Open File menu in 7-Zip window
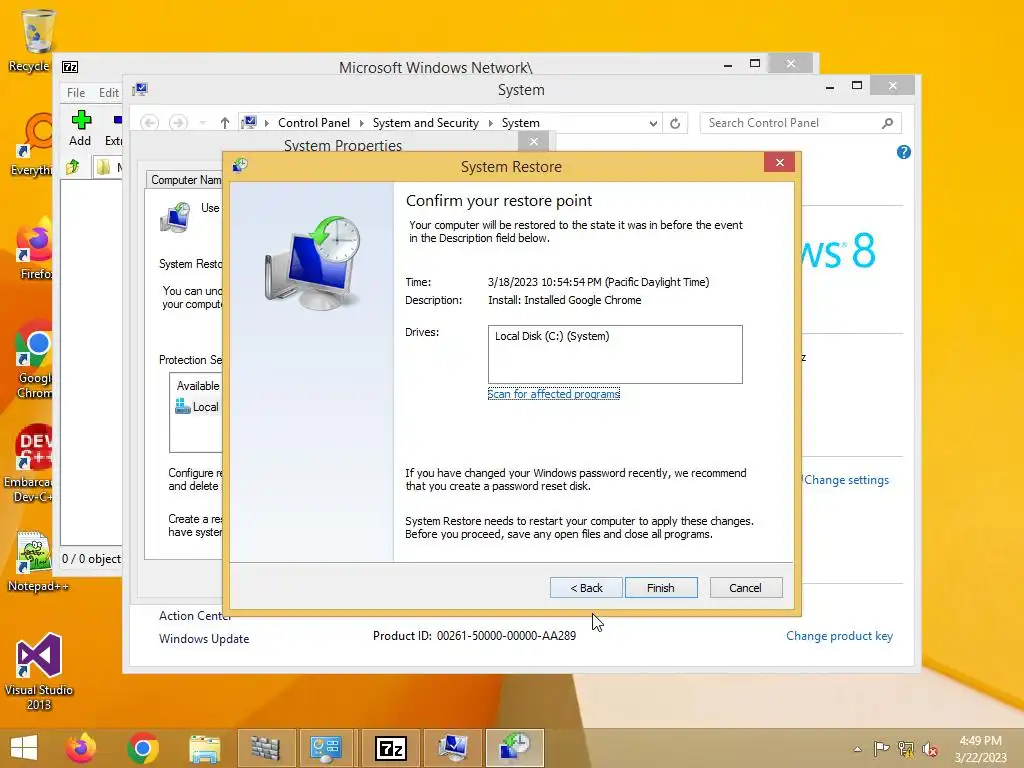 [76, 93]
